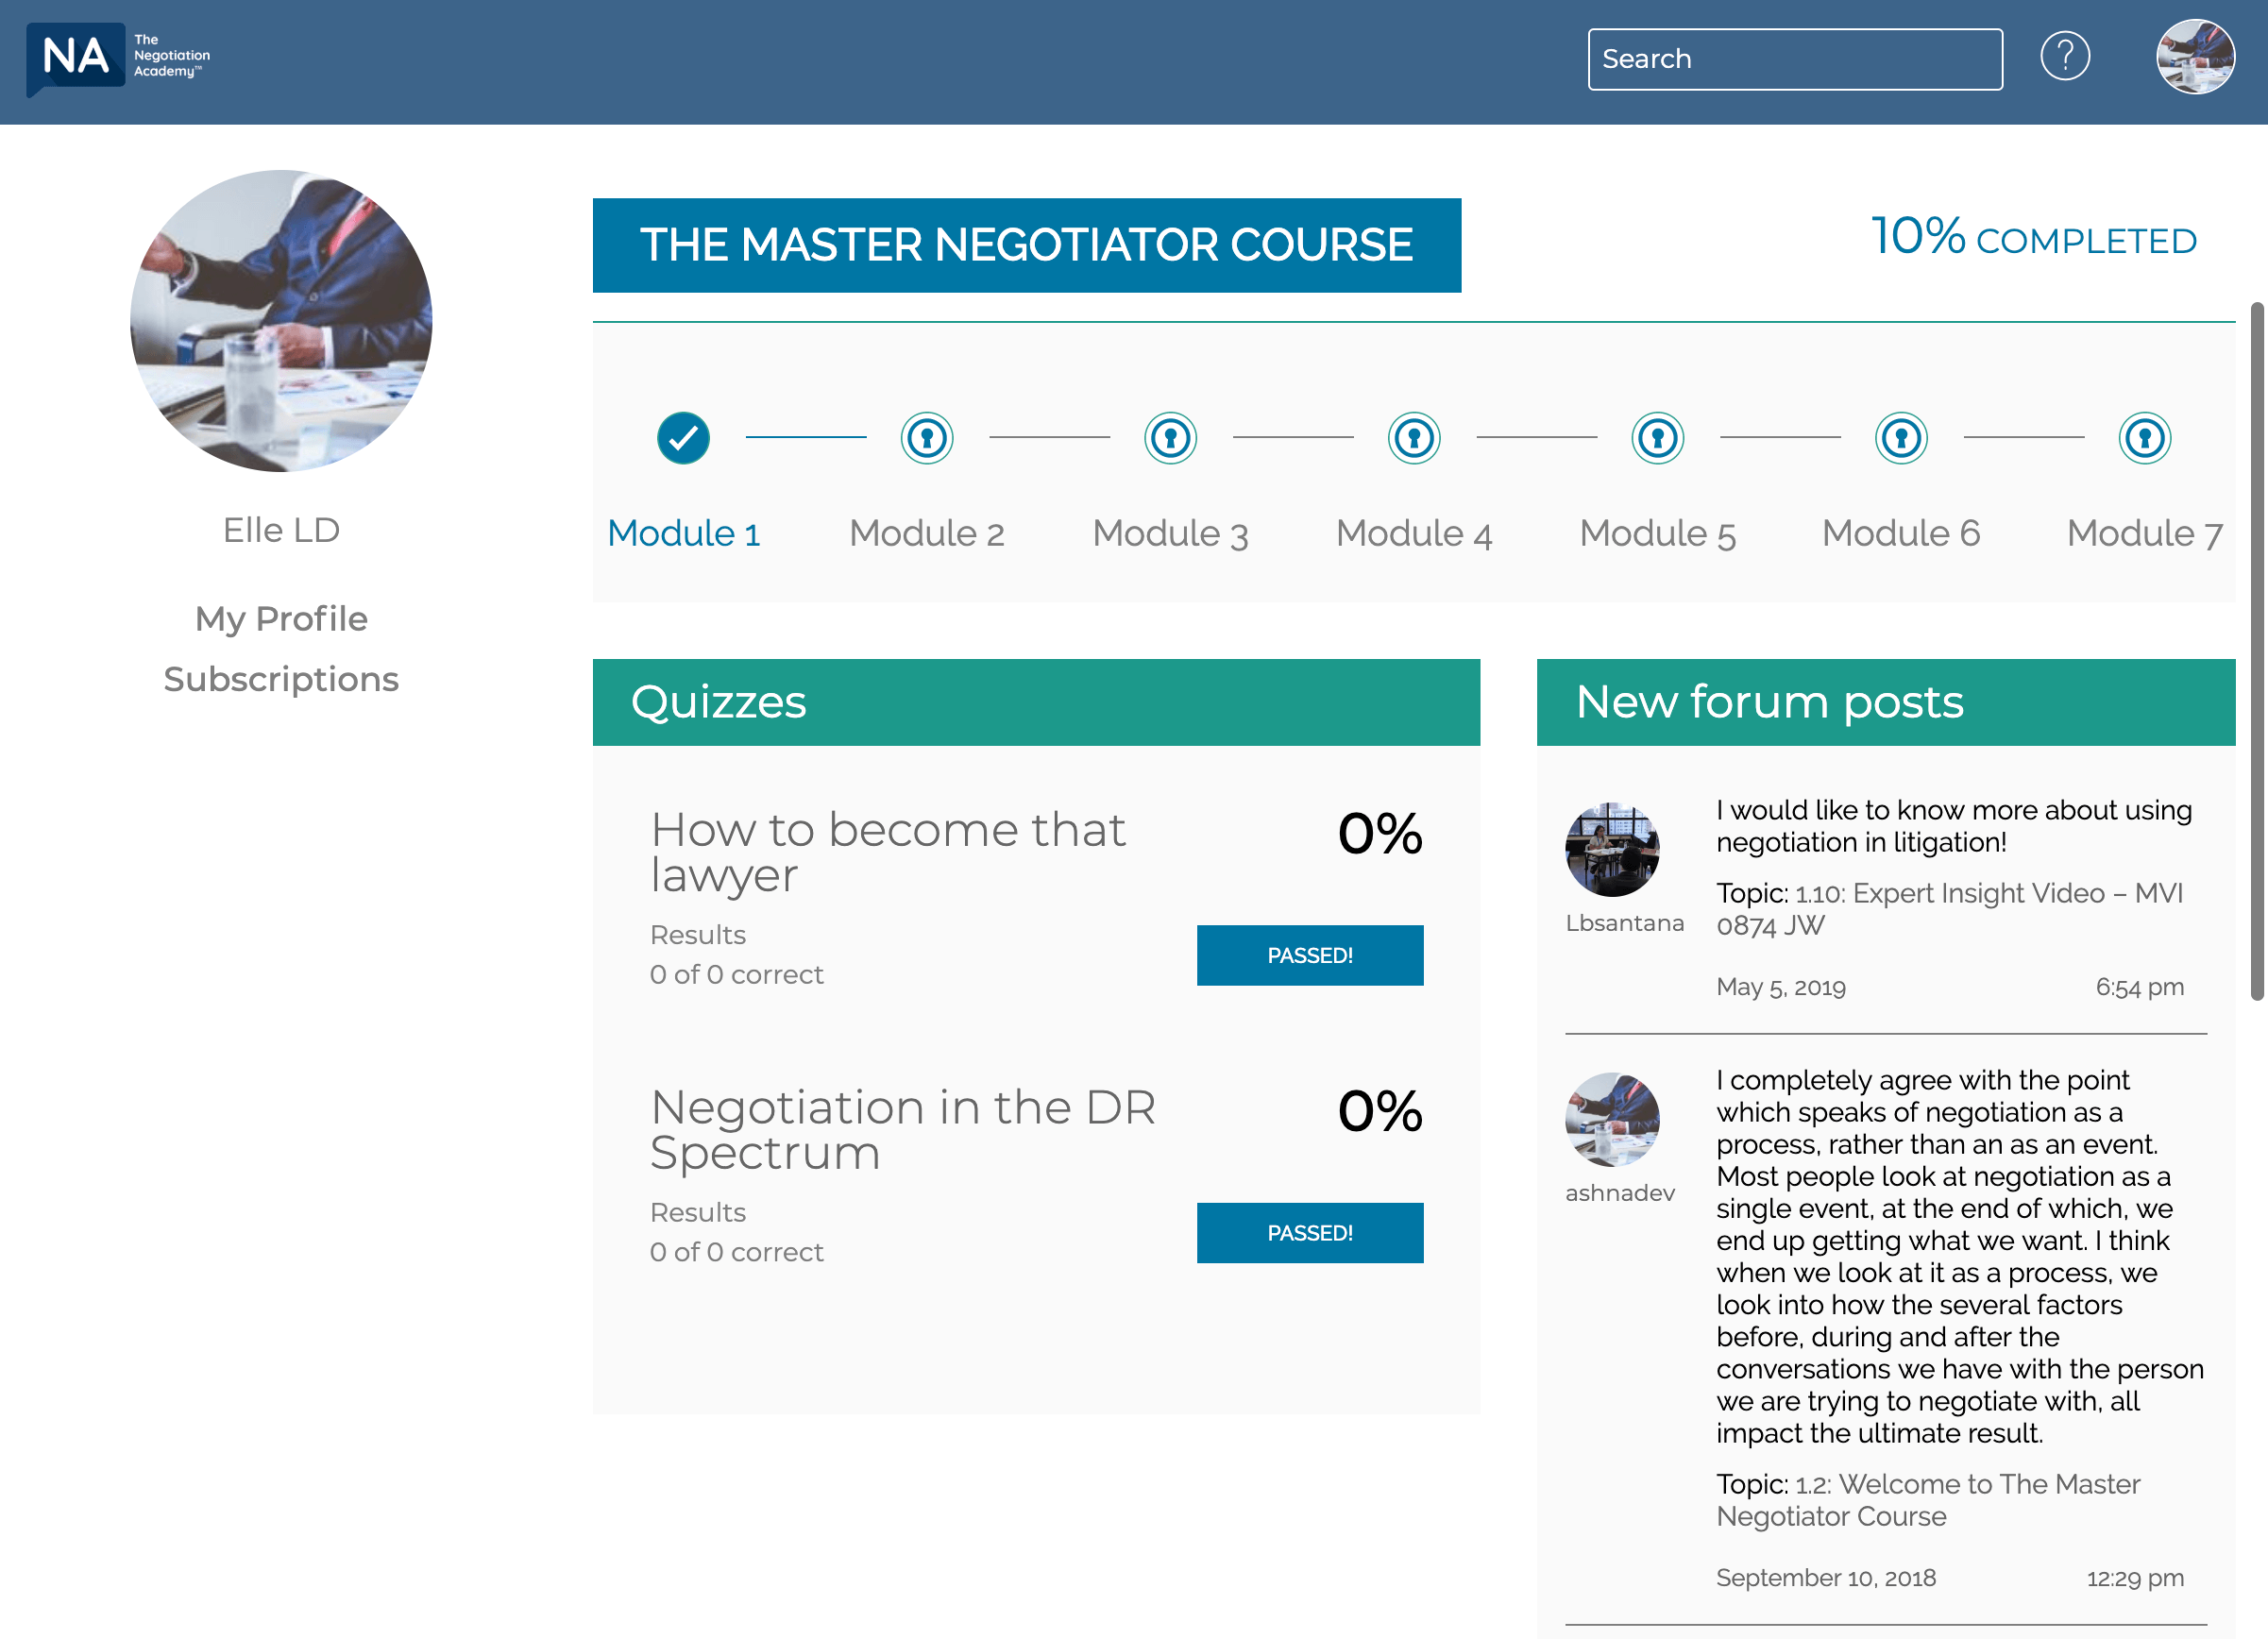Click the '6:54 pm' post time
This screenshot has height=1639, width=2268.
[2139, 987]
